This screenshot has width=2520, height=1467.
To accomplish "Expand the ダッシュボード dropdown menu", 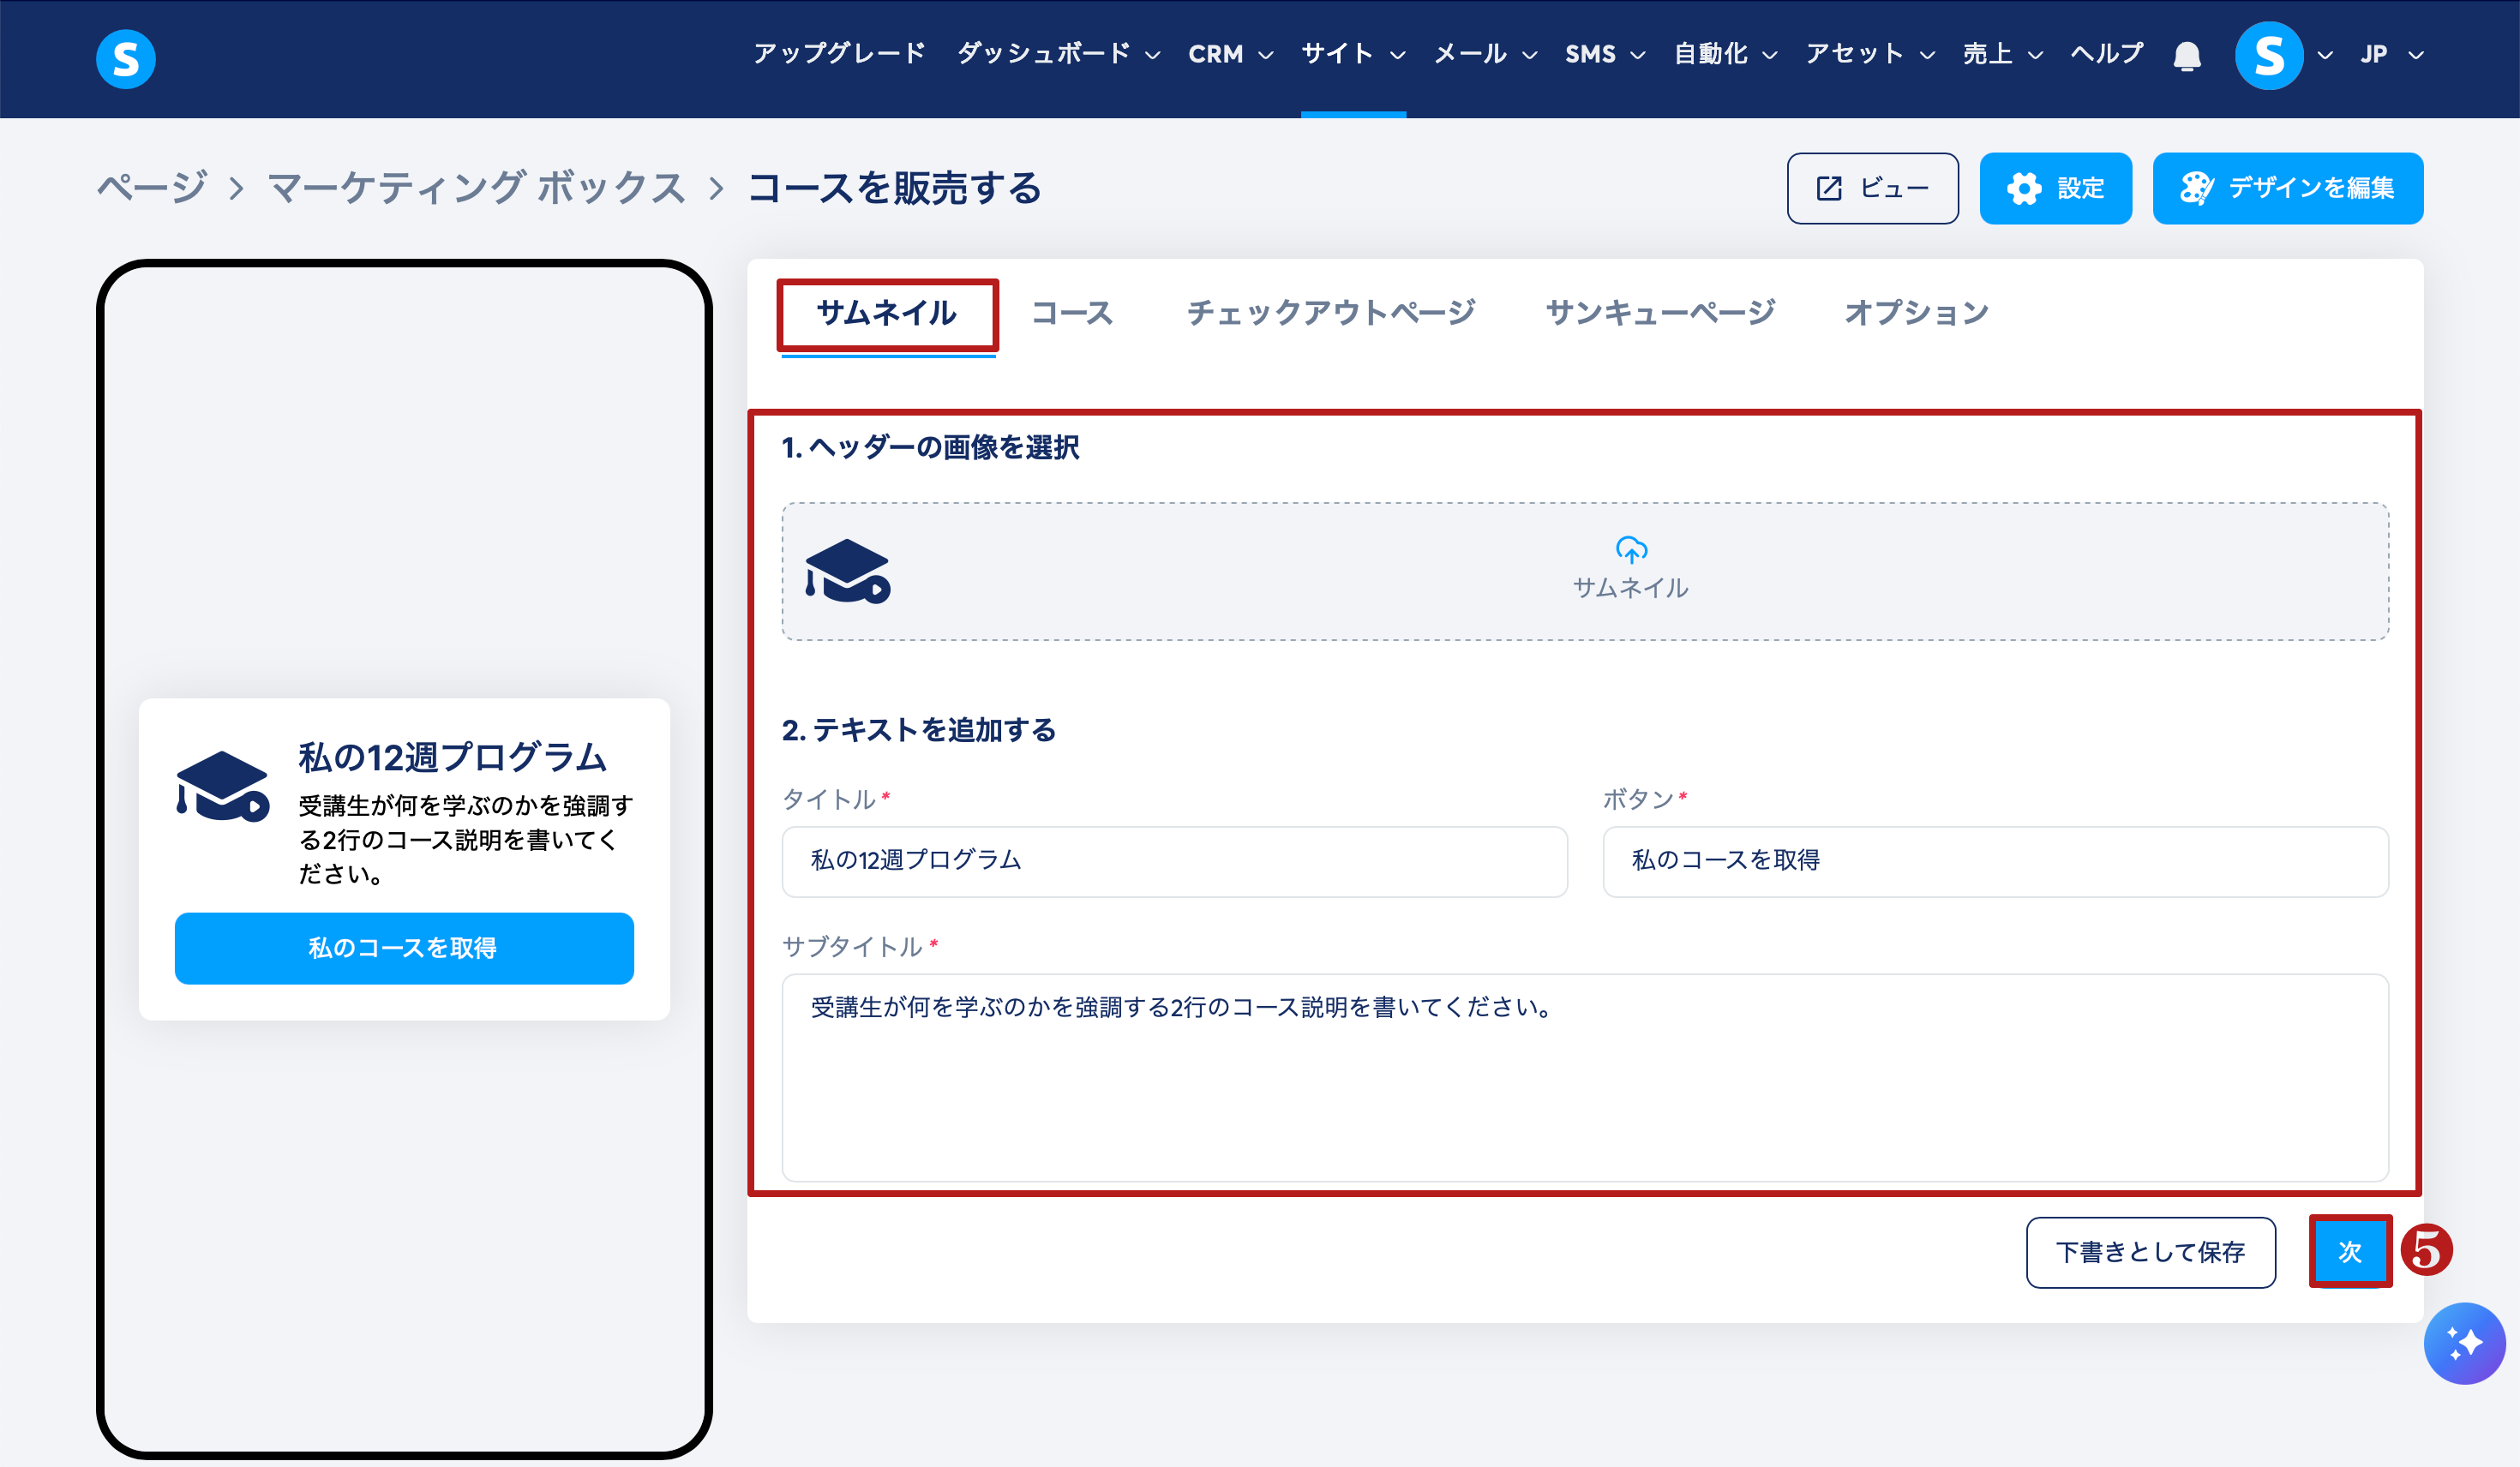I will click(x=1058, y=54).
